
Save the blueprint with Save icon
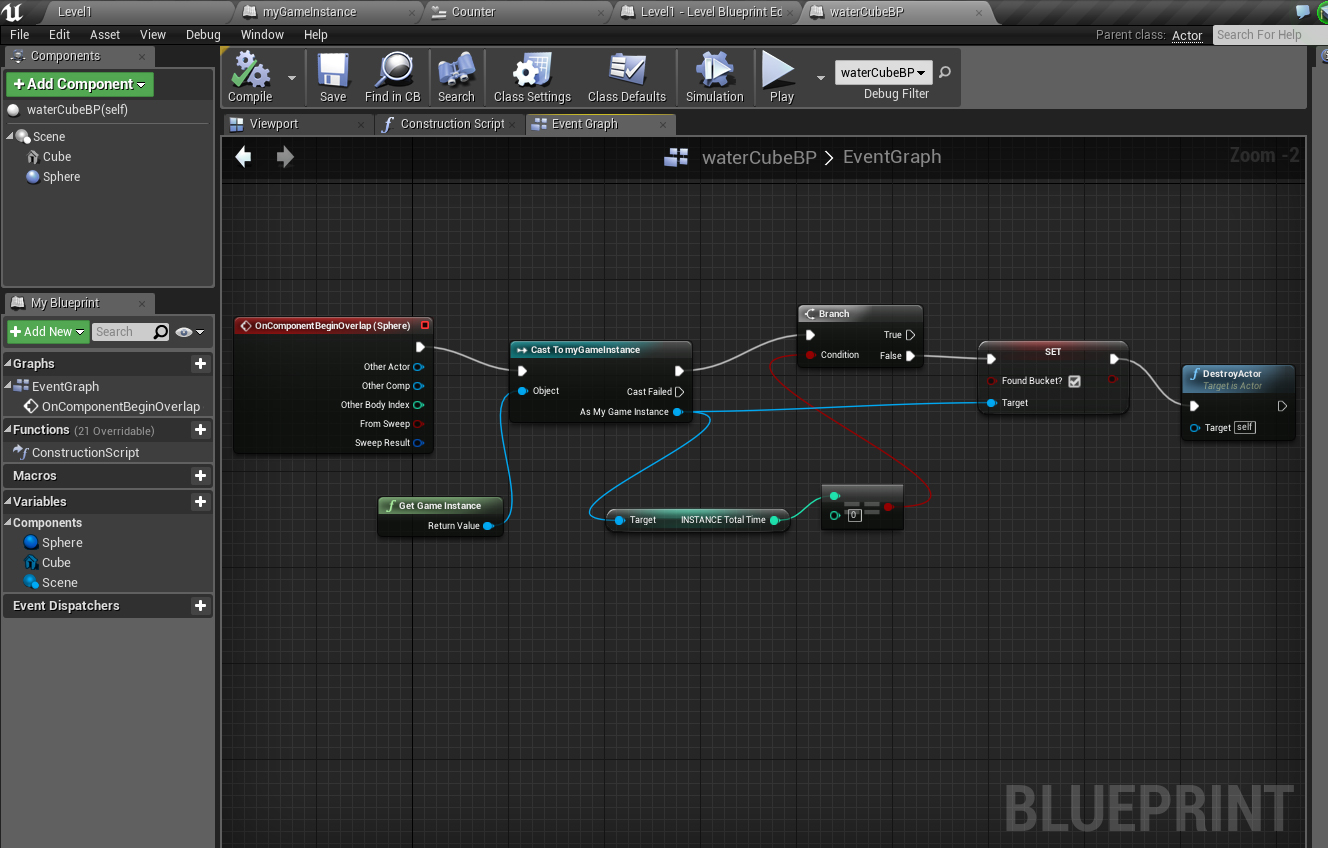click(333, 72)
